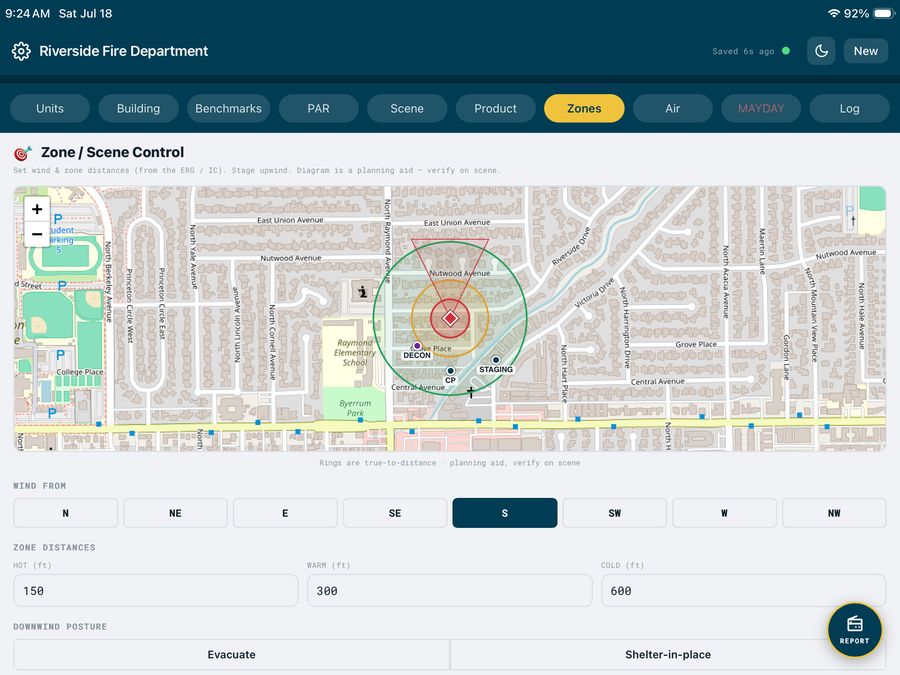Edit the Warm zone distance field

pyautogui.click(x=449, y=591)
